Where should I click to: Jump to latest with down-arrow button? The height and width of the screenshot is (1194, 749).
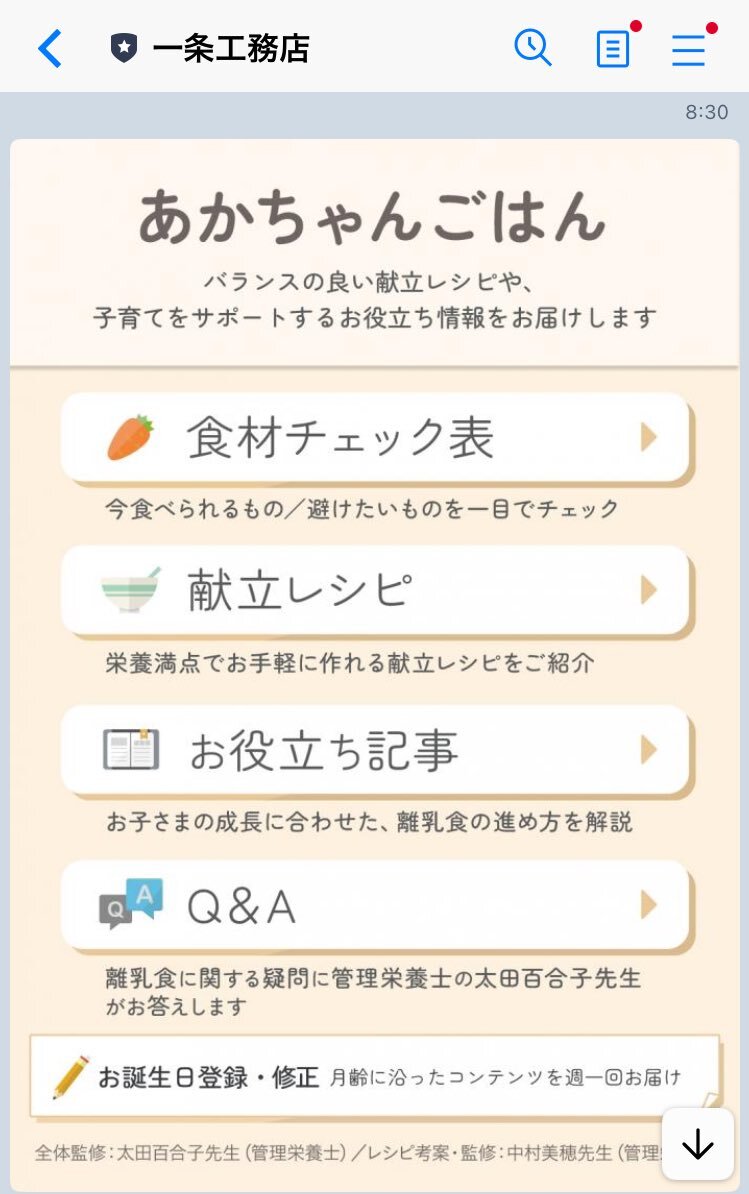pyautogui.click(x=697, y=1144)
